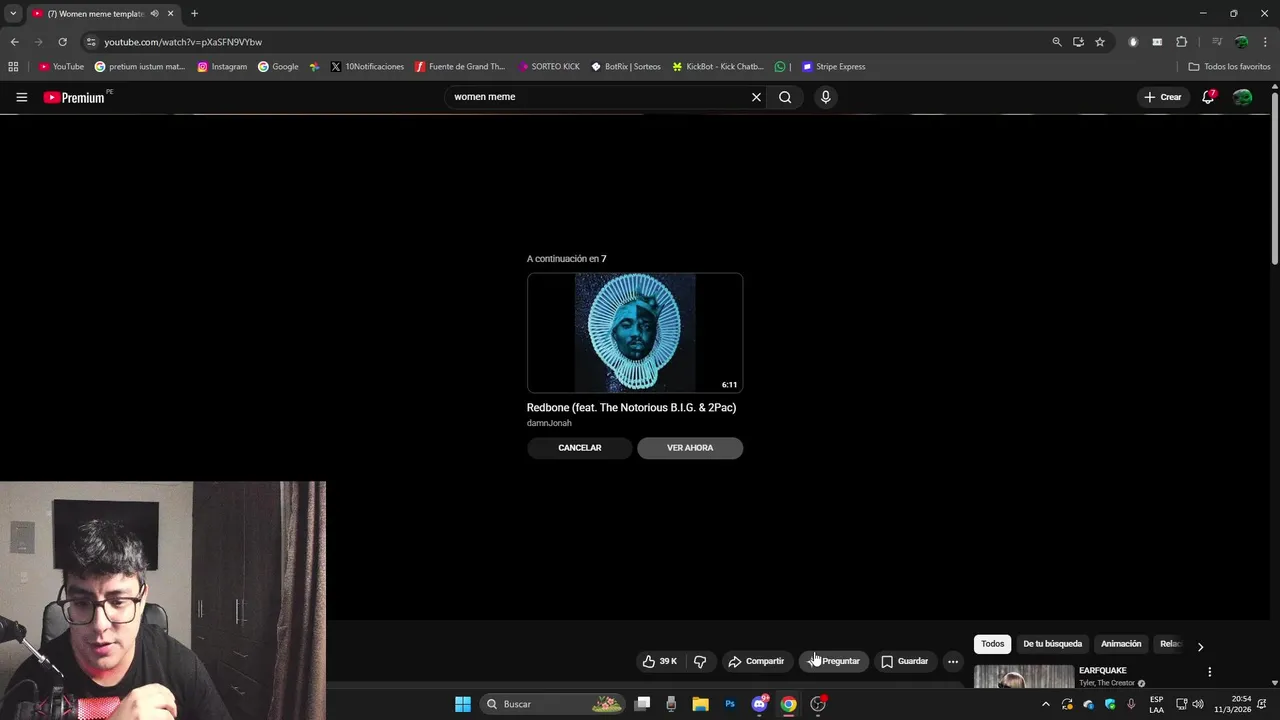Open SORTEO KICK bookmark
The image size is (1280, 720).
click(549, 67)
